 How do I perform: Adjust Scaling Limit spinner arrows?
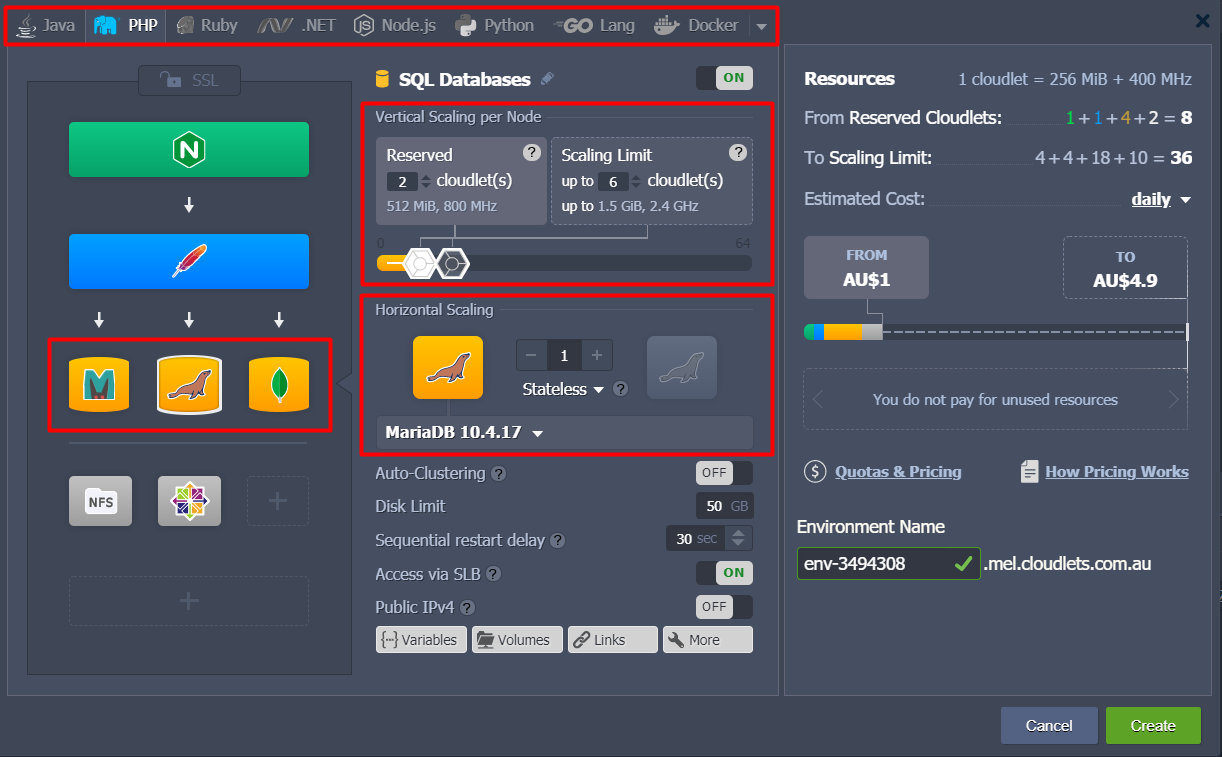(636, 182)
